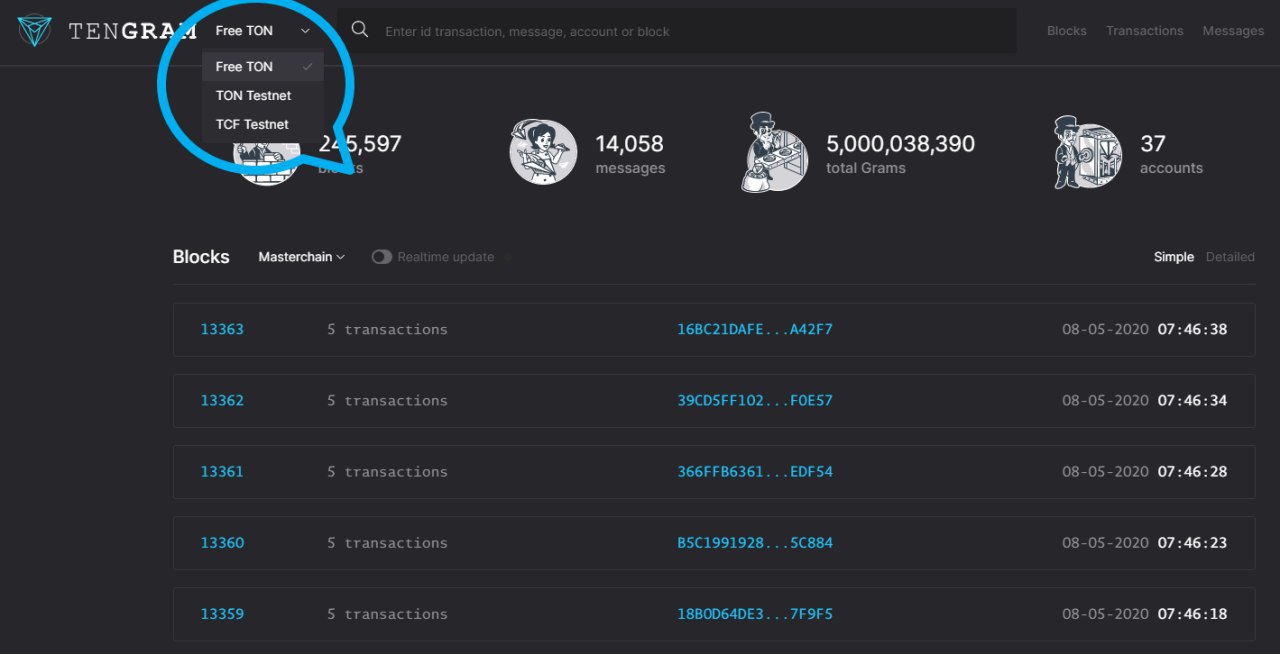Click the Blocks section heading
Screen dimensions: 1280x654
coord(201,257)
